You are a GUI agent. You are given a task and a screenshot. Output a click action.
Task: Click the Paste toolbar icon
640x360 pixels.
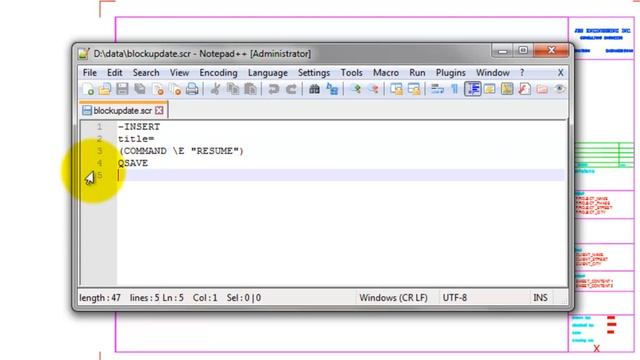coord(250,89)
